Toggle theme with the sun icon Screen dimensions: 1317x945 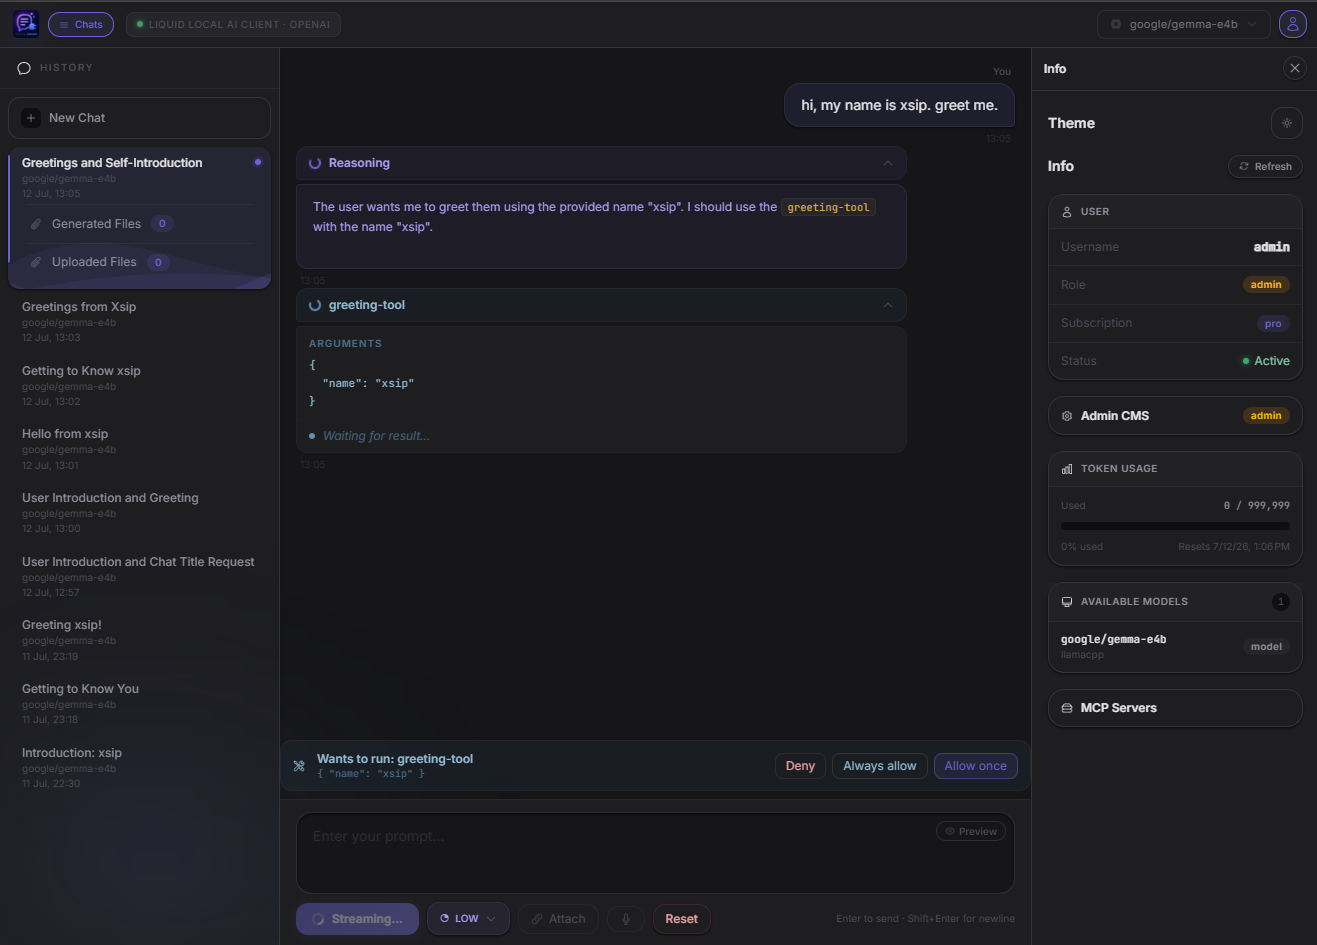click(1287, 123)
